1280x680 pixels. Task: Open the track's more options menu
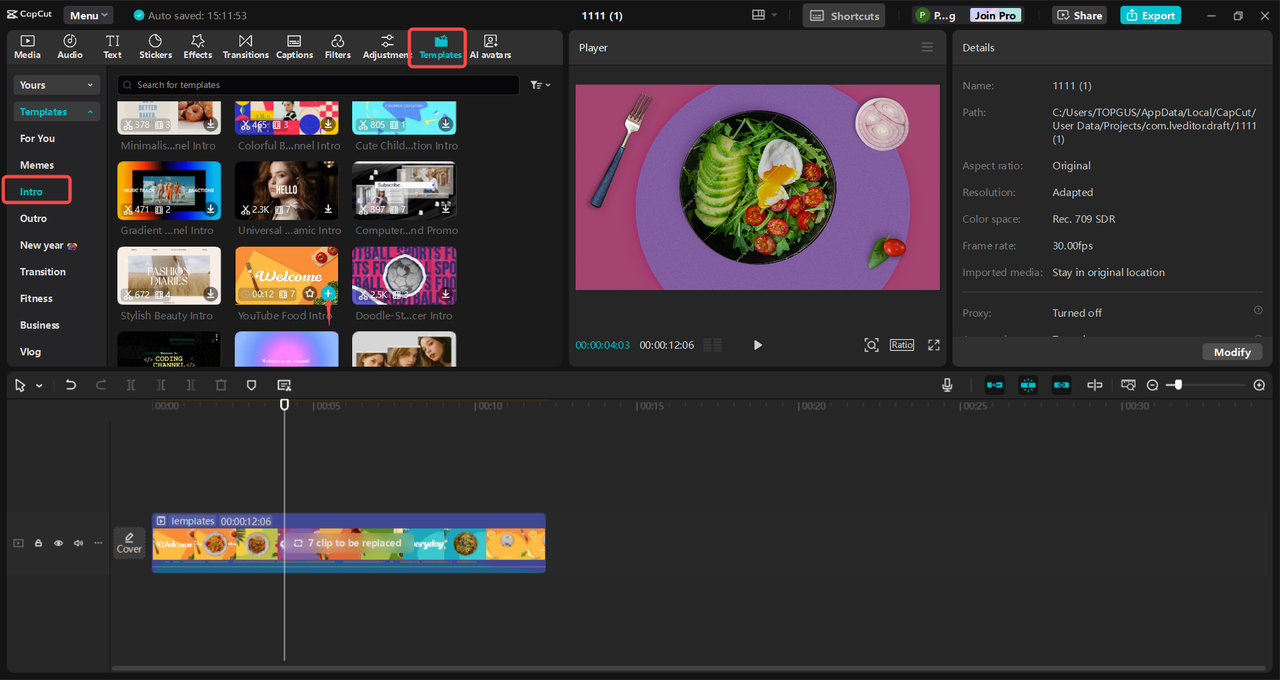pyautogui.click(x=98, y=543)
